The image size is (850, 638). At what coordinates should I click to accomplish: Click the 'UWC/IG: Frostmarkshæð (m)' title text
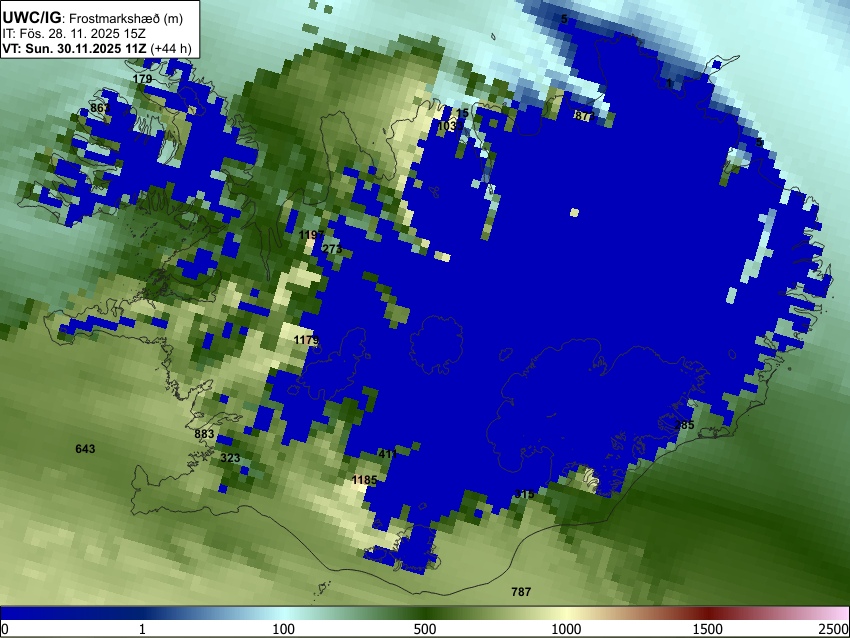tap(93, 18)
